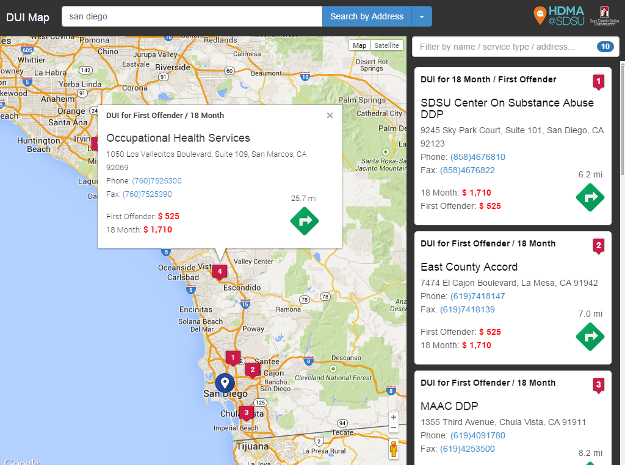This screenshot has height=465, width=625.
Task: Click directions icon for East County Accord
Action: [x=590, y=337]
